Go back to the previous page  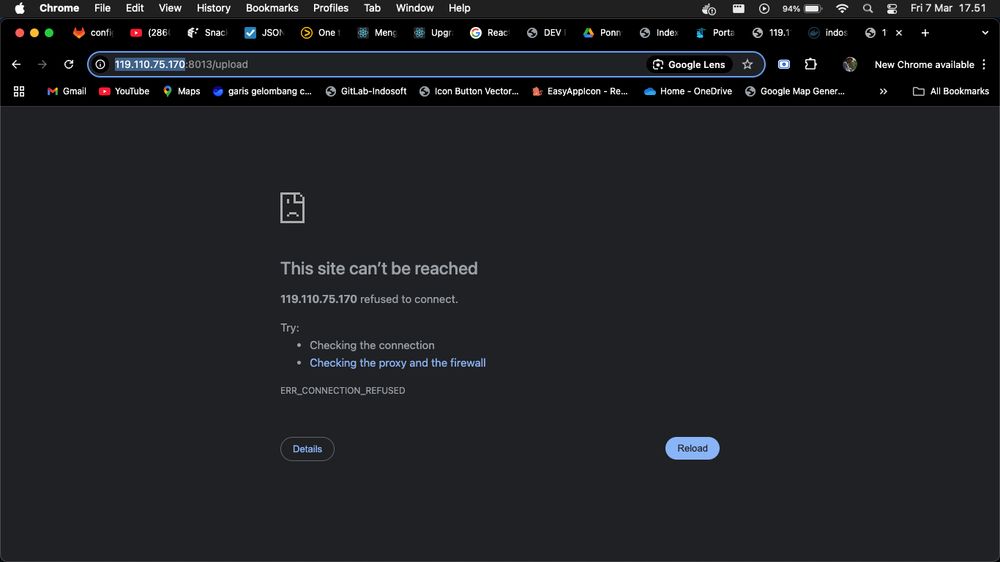click(16, 64)
